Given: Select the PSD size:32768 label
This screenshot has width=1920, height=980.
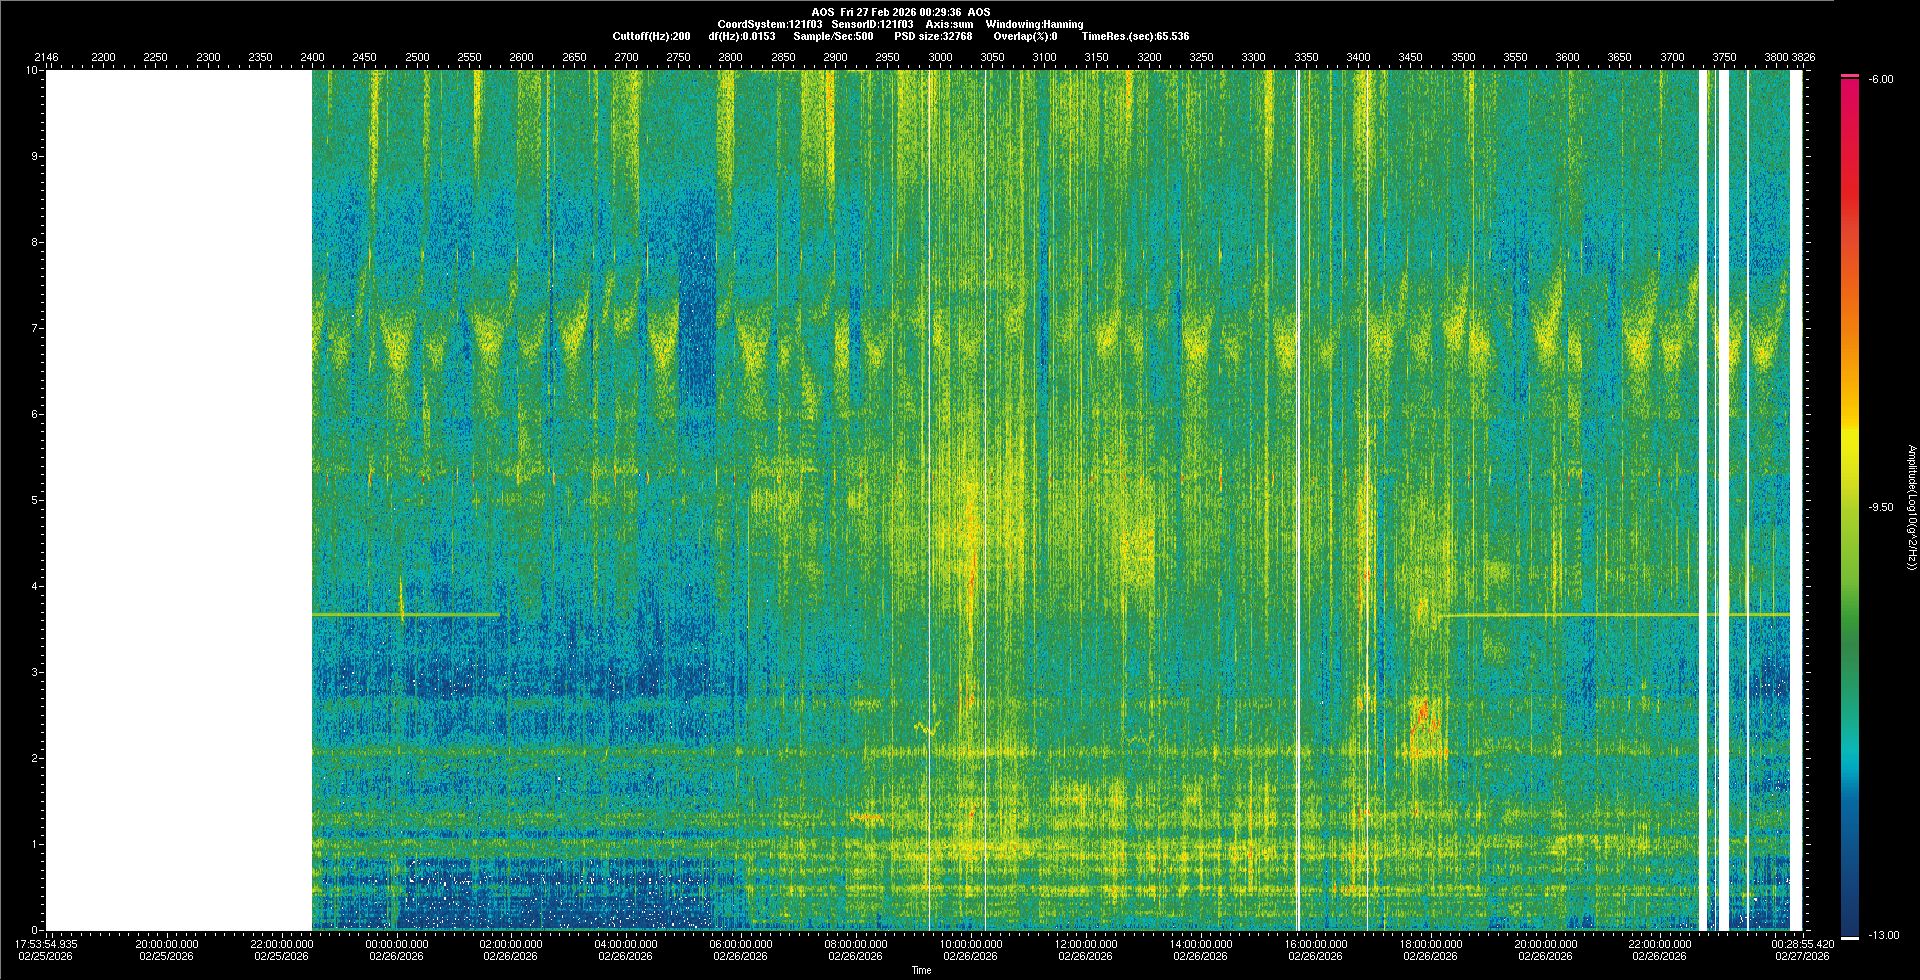Looking at the screenshot, I should coord(933,36).
